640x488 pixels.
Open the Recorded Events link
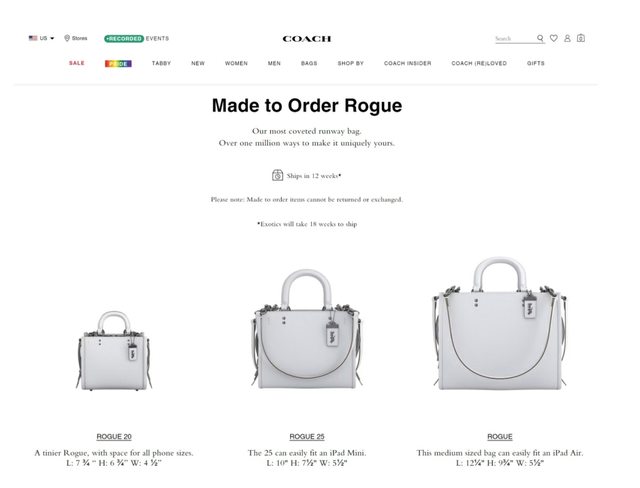[137, 39]
